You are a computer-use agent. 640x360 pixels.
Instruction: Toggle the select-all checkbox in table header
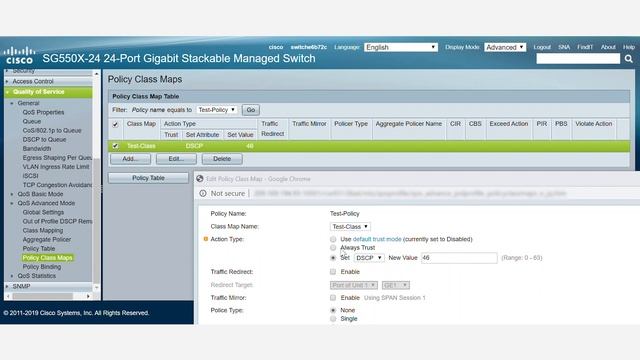[x=116, y=124]
